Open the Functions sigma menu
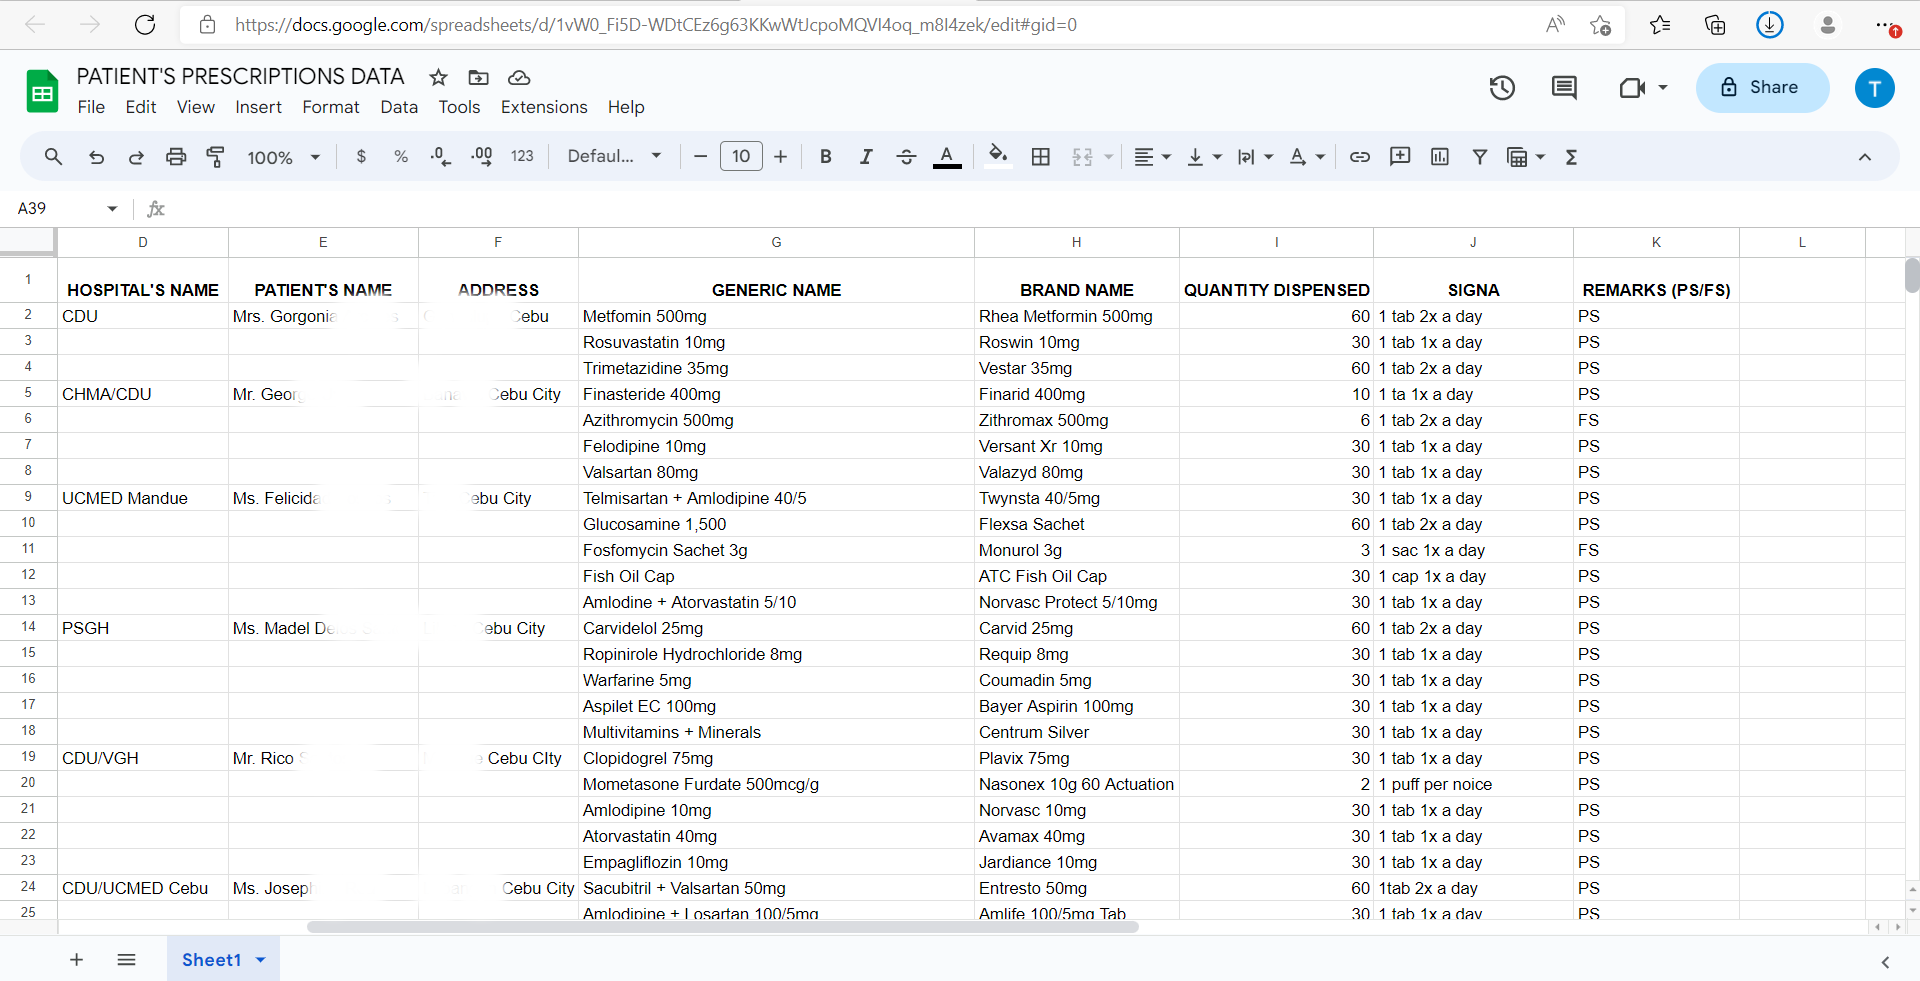 (x=1571, y=157)
